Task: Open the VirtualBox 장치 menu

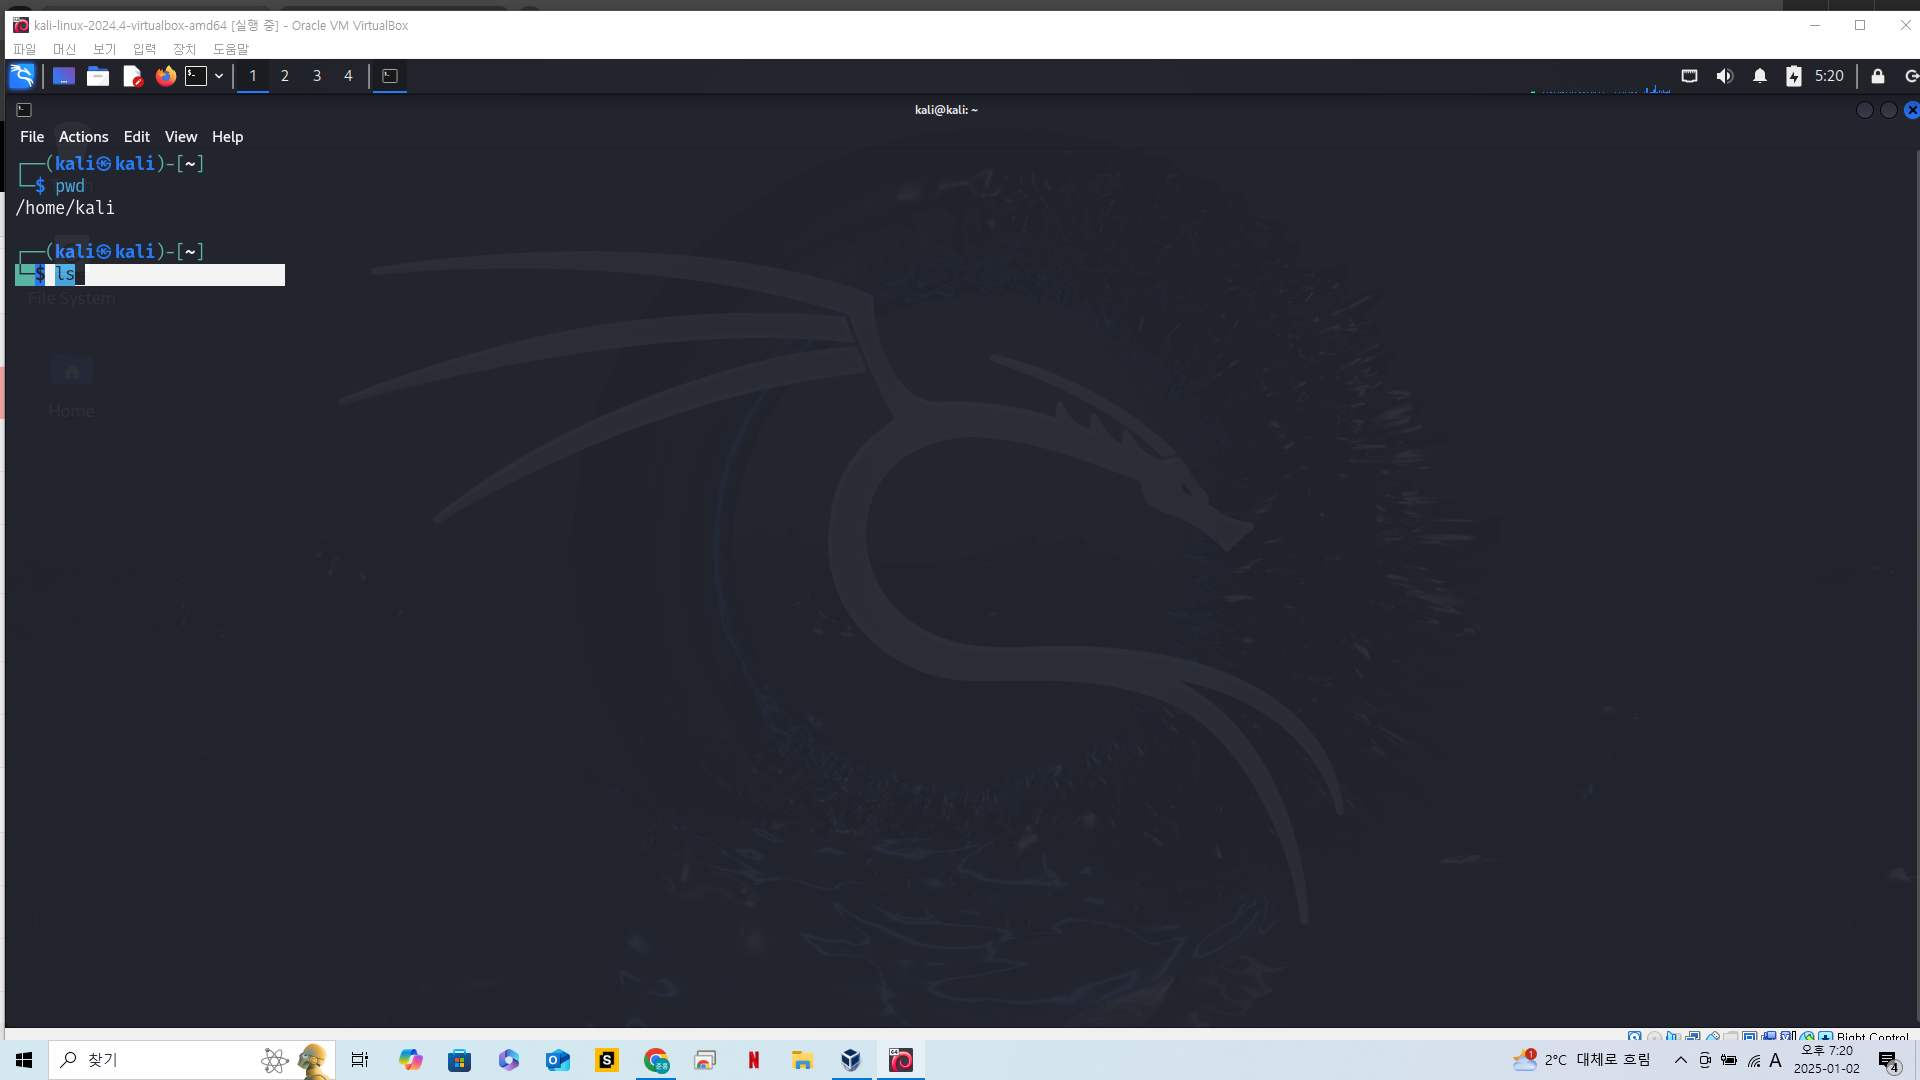Action: [x=185, y=49]
